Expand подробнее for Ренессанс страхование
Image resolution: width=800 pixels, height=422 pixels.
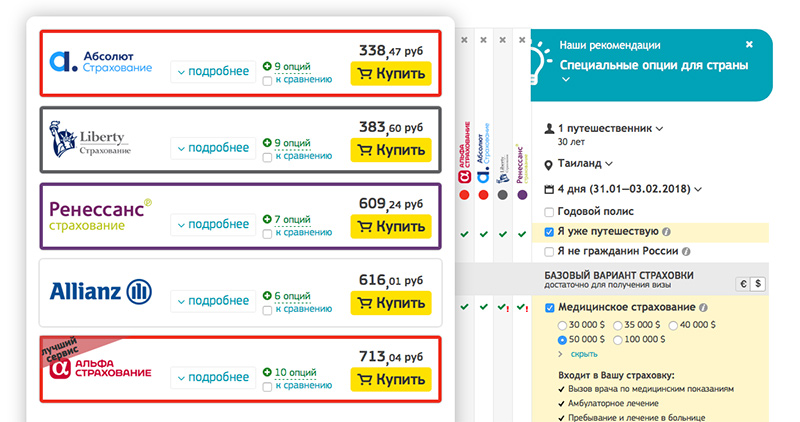[x=213, y=225]
